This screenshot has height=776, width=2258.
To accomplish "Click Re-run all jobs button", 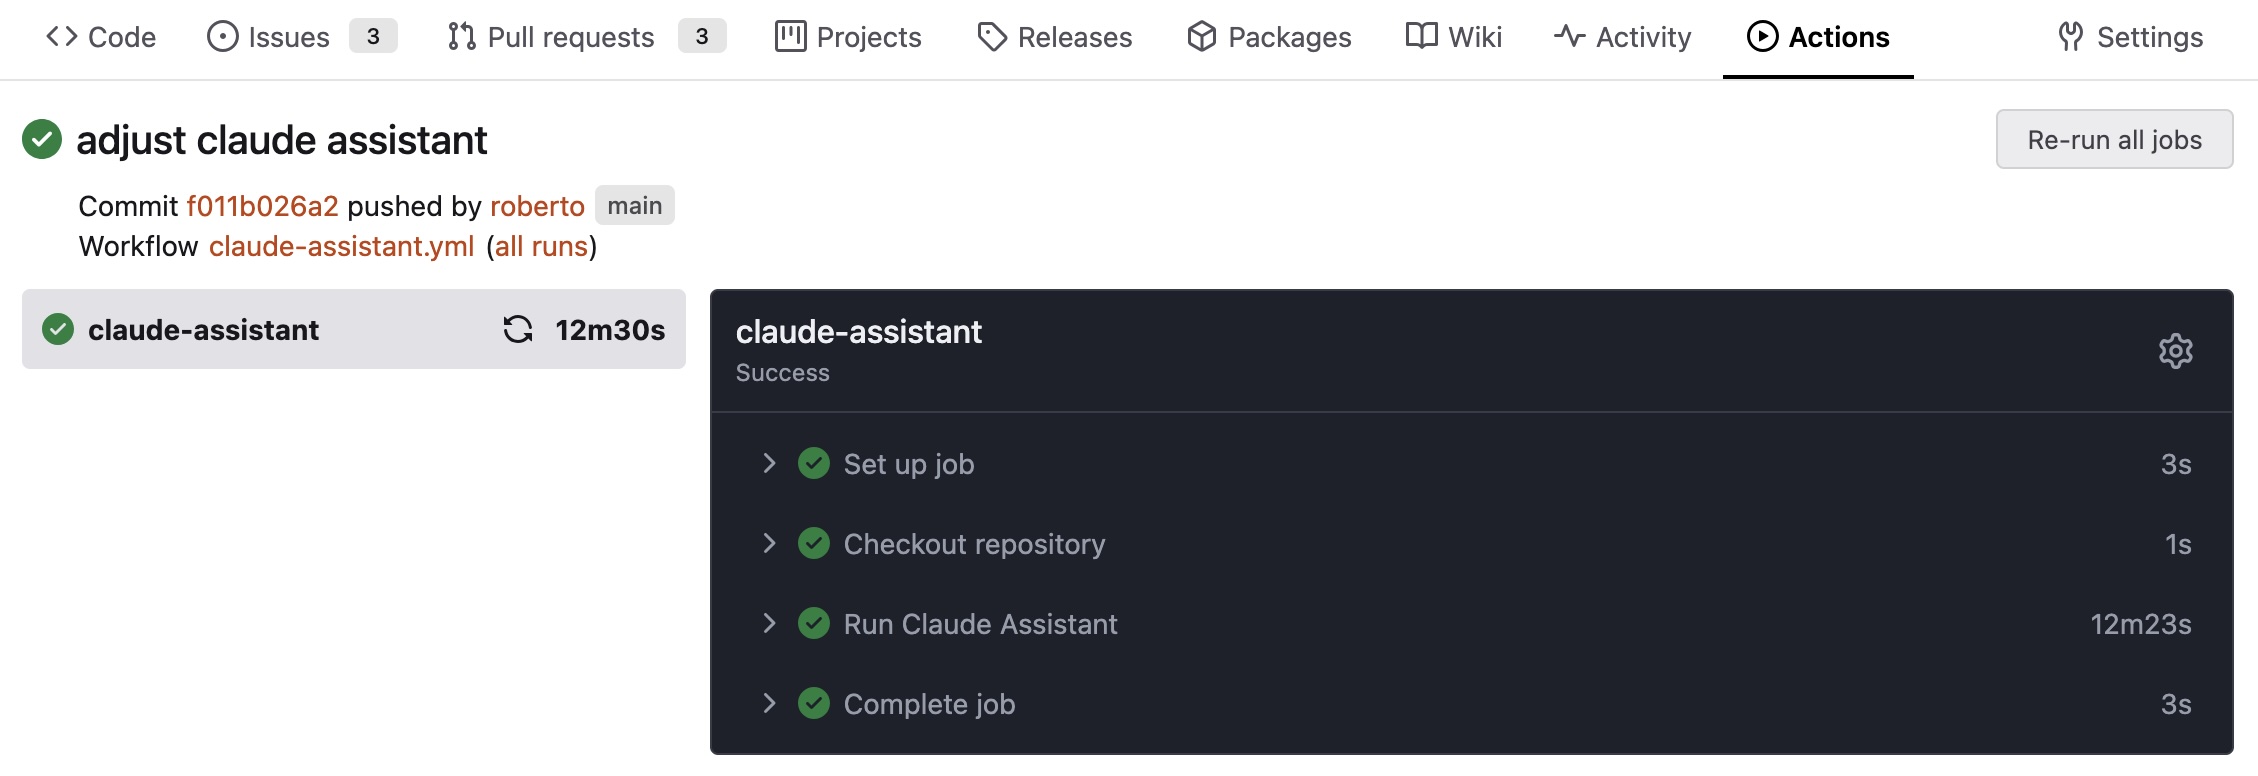I will pos(2114,140).
